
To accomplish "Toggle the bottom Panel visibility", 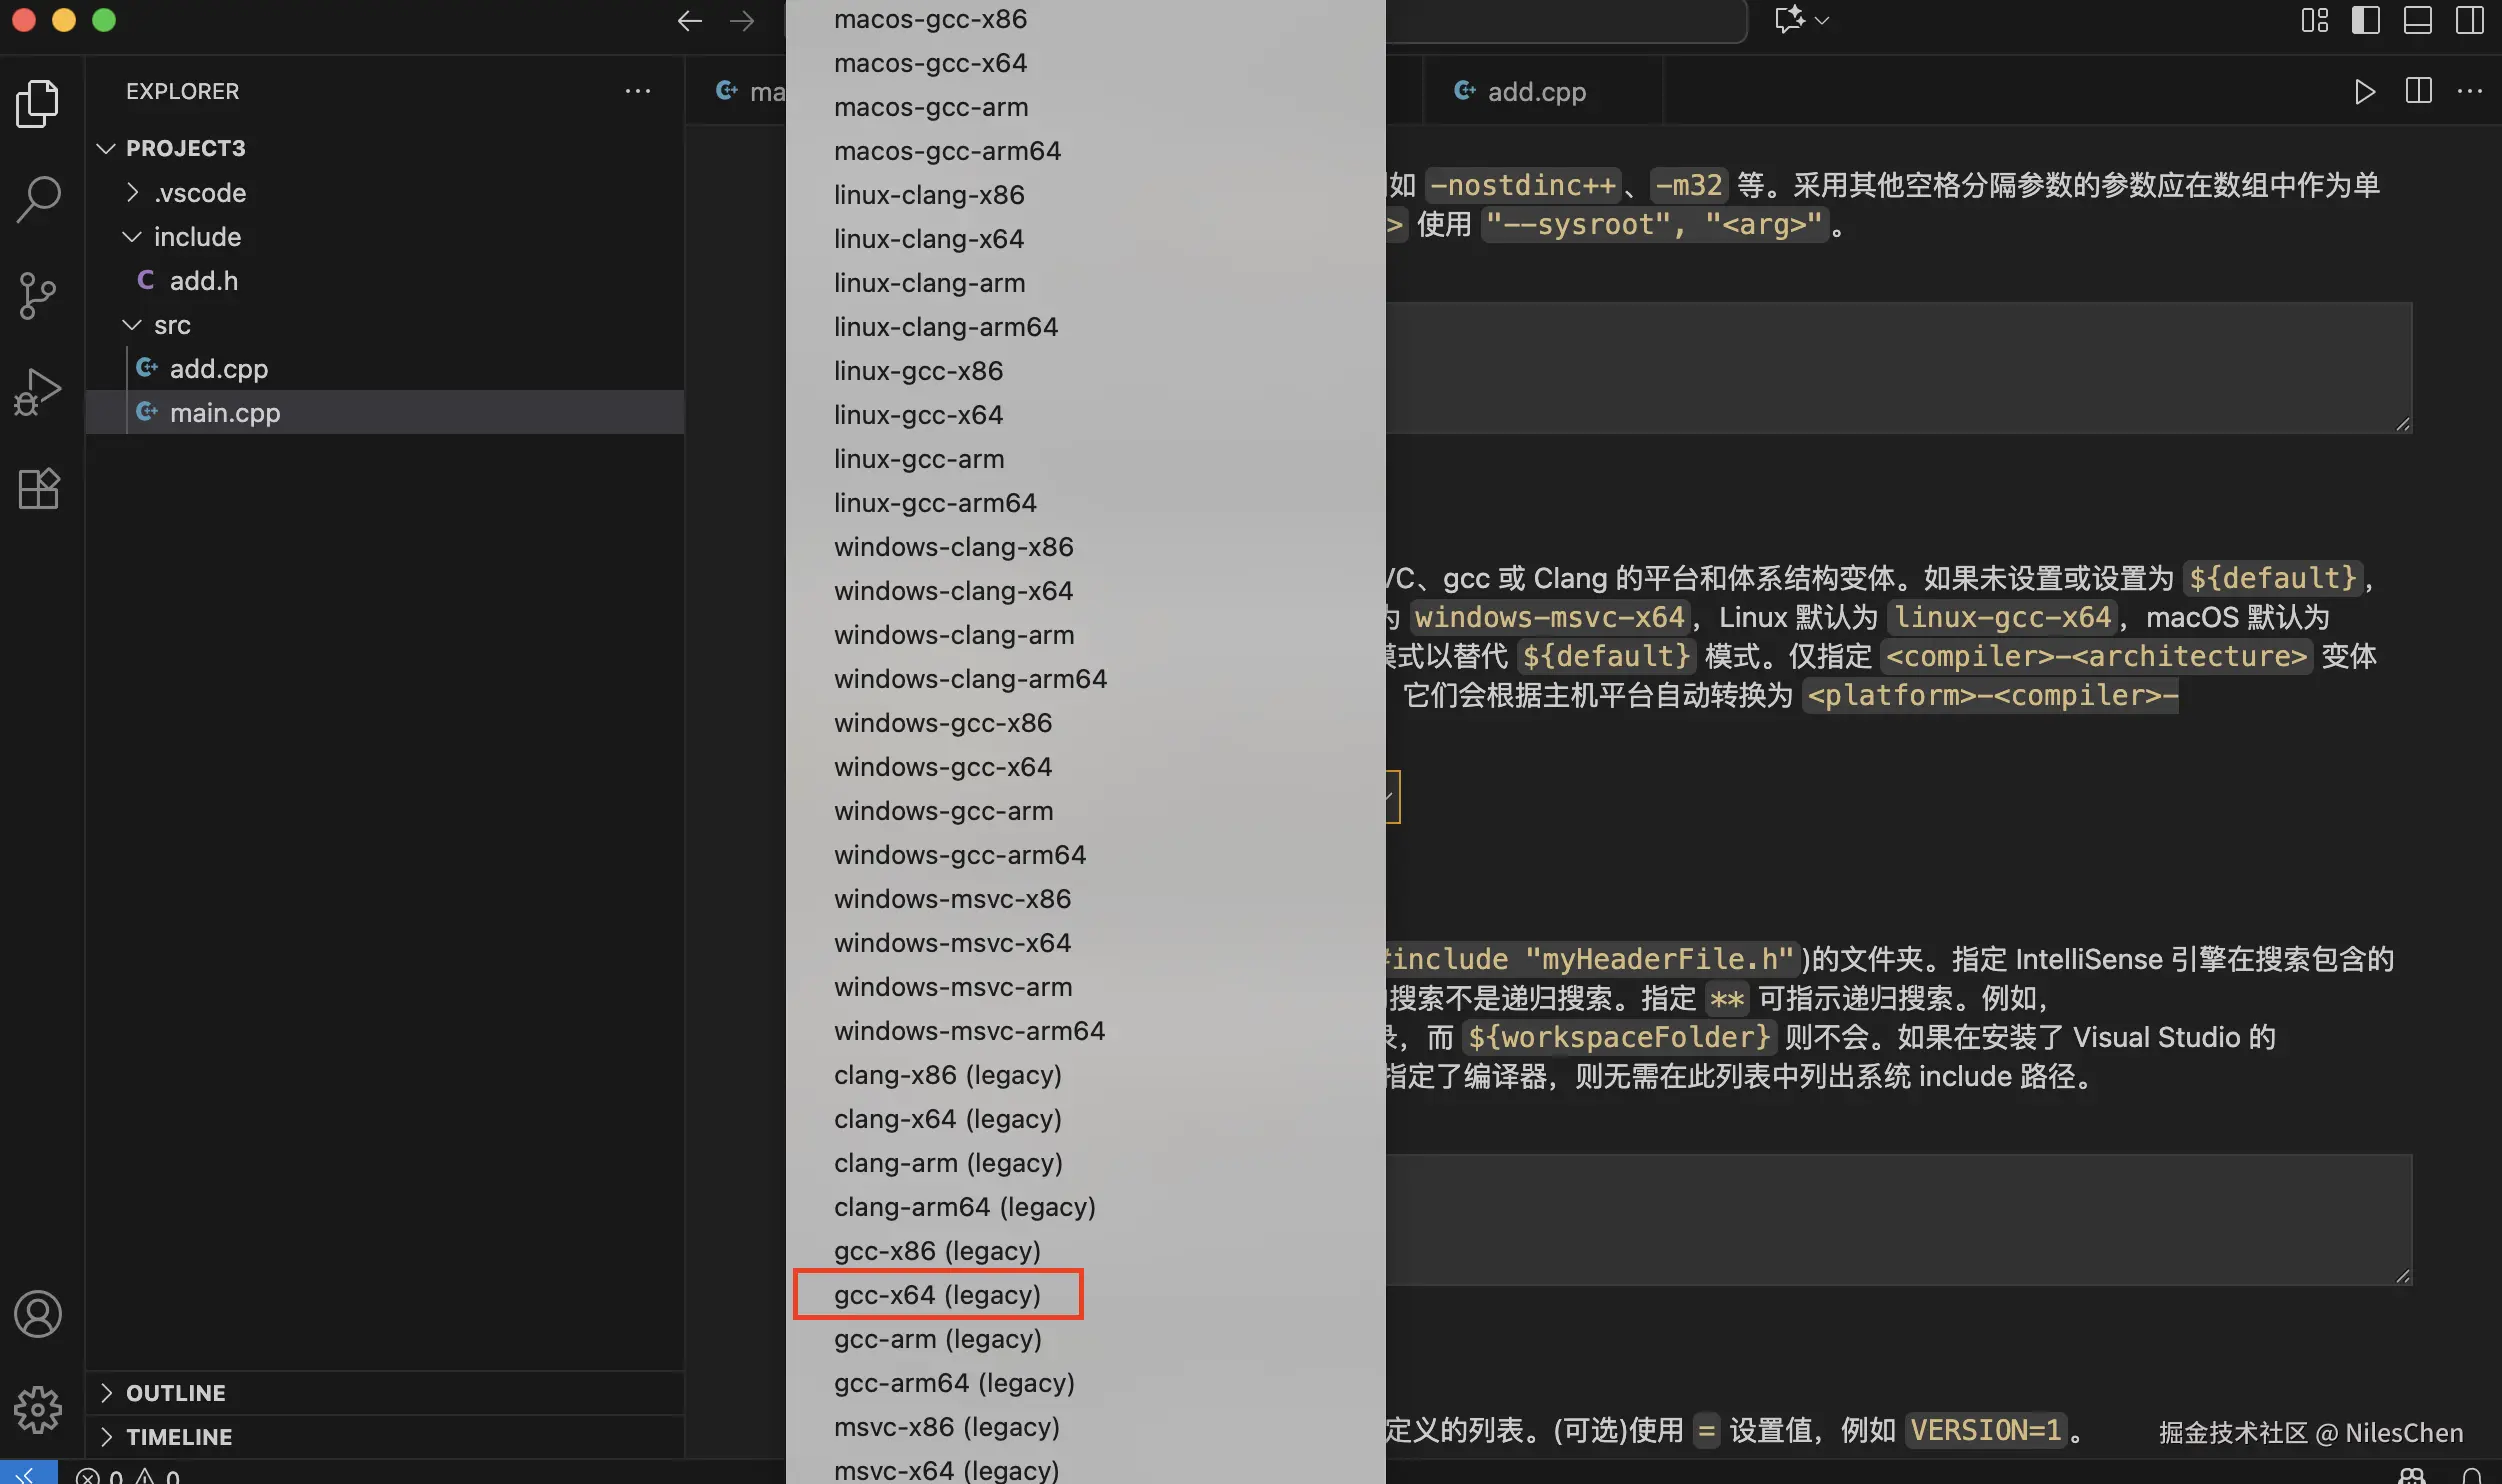I will pos(2419,20).
